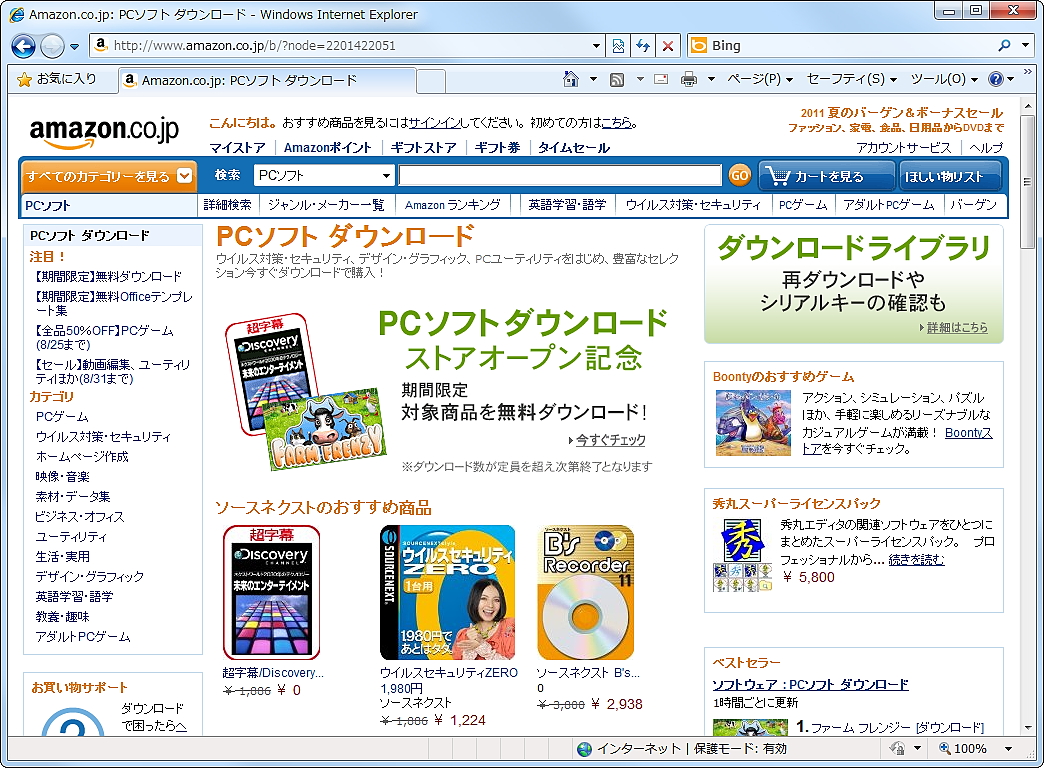1044x768 pixels.
Task: Click the GO search button
Action: [x=739, y=175]
